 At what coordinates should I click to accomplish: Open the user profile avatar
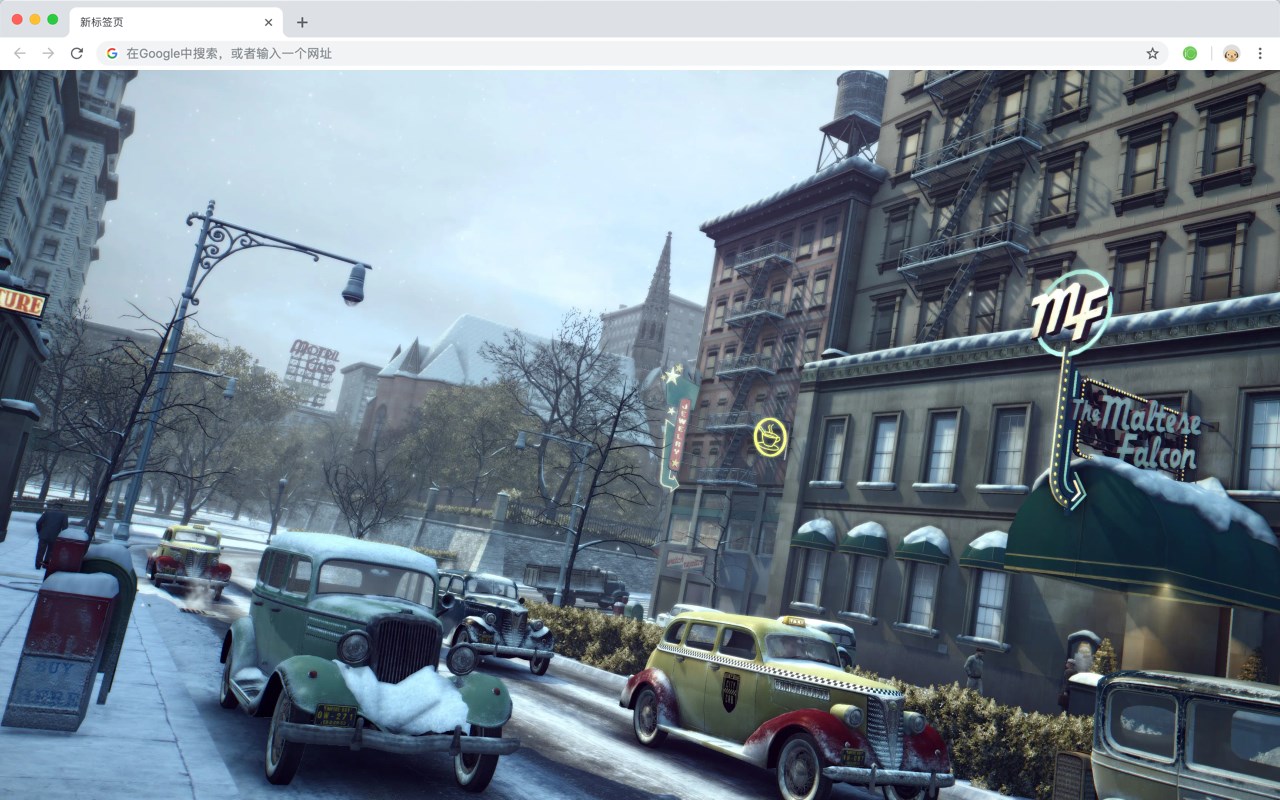[1232, 53]
